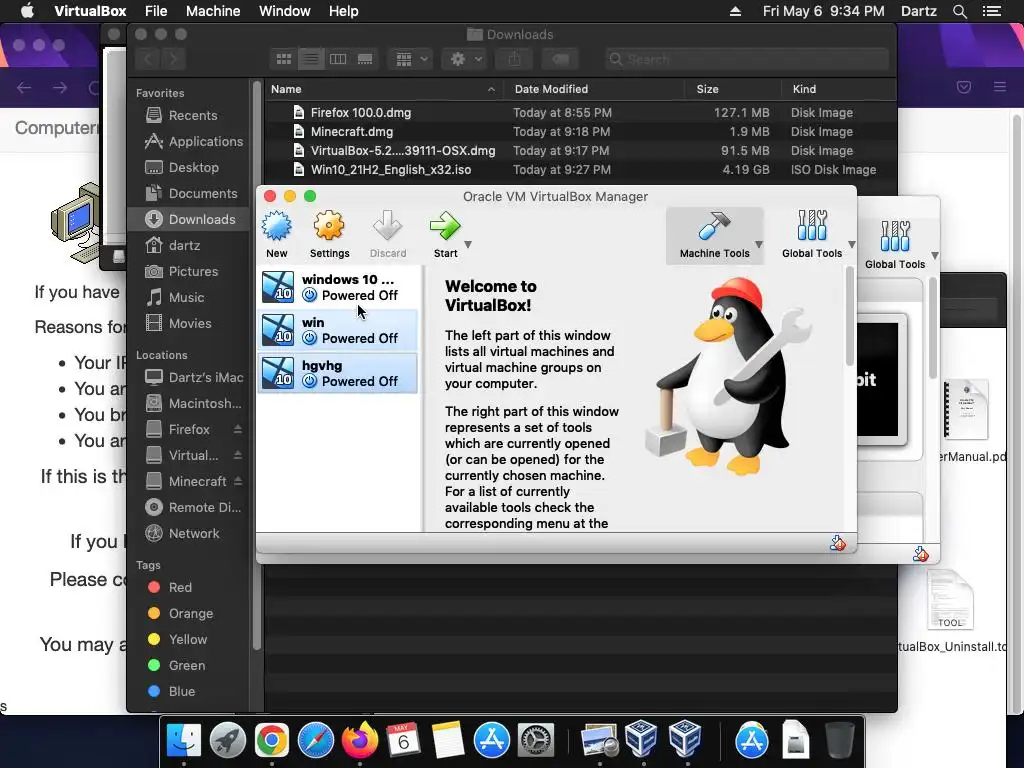
Task: Click Finder edit tags button
Action: pyautogui.click(x=560, y=59)
